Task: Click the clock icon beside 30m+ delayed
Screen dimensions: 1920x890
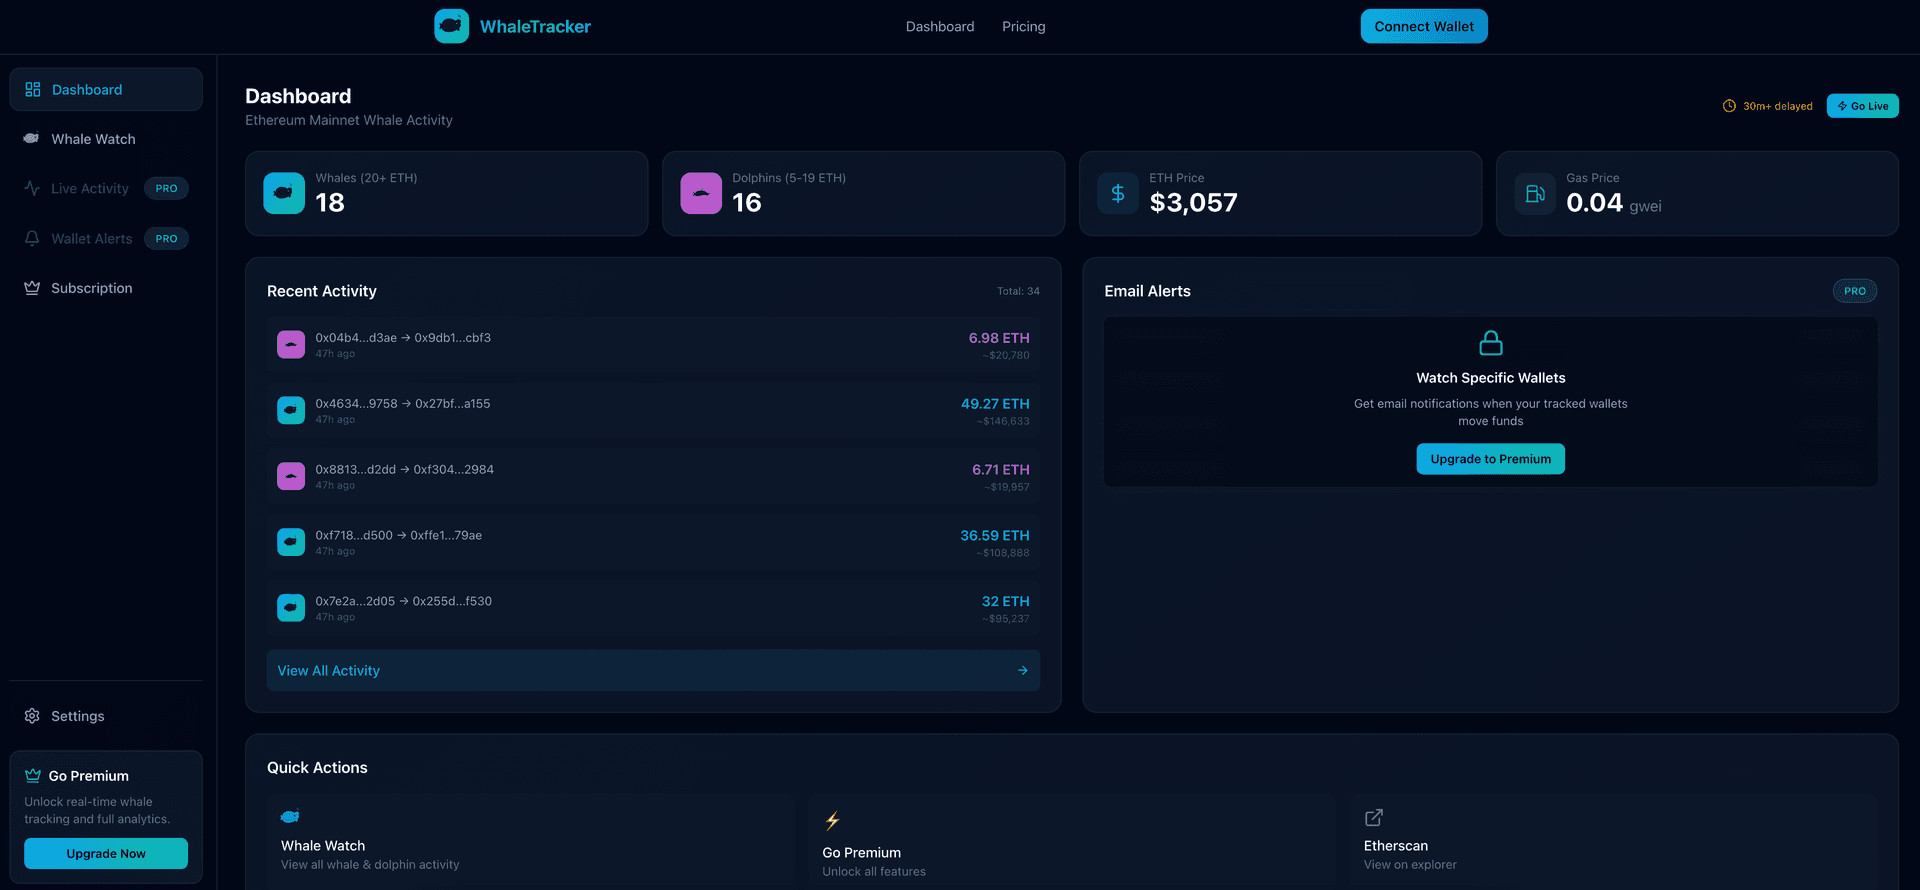Action: tap(1729, 106)
